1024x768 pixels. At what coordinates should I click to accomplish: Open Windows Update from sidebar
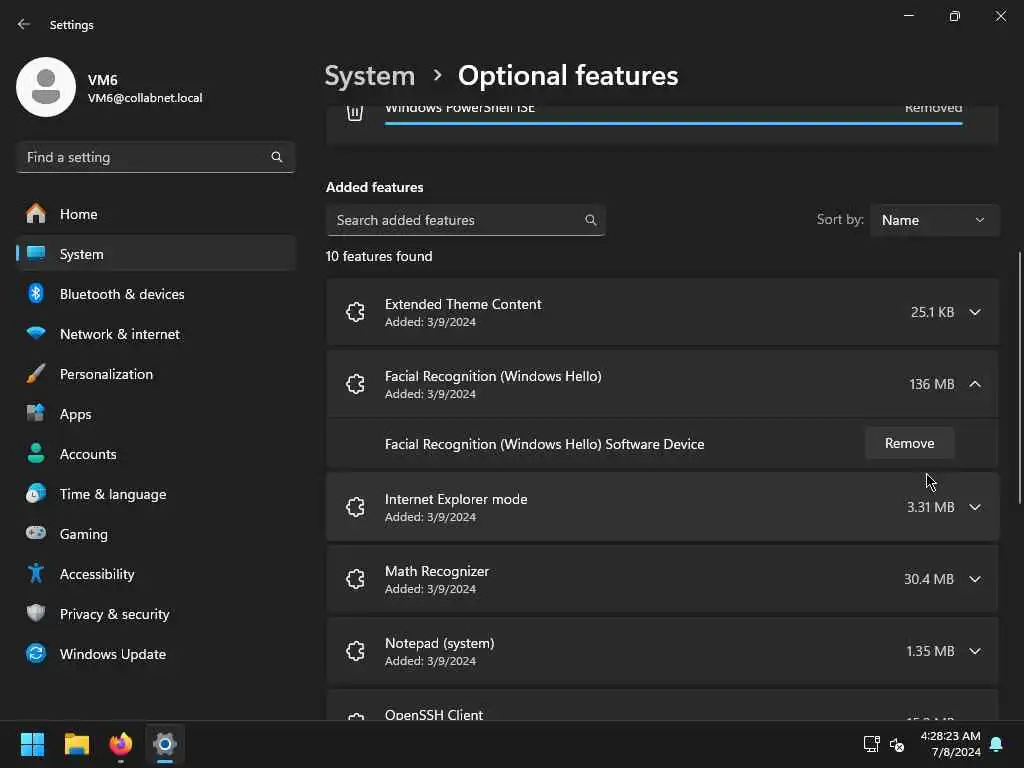112,654
